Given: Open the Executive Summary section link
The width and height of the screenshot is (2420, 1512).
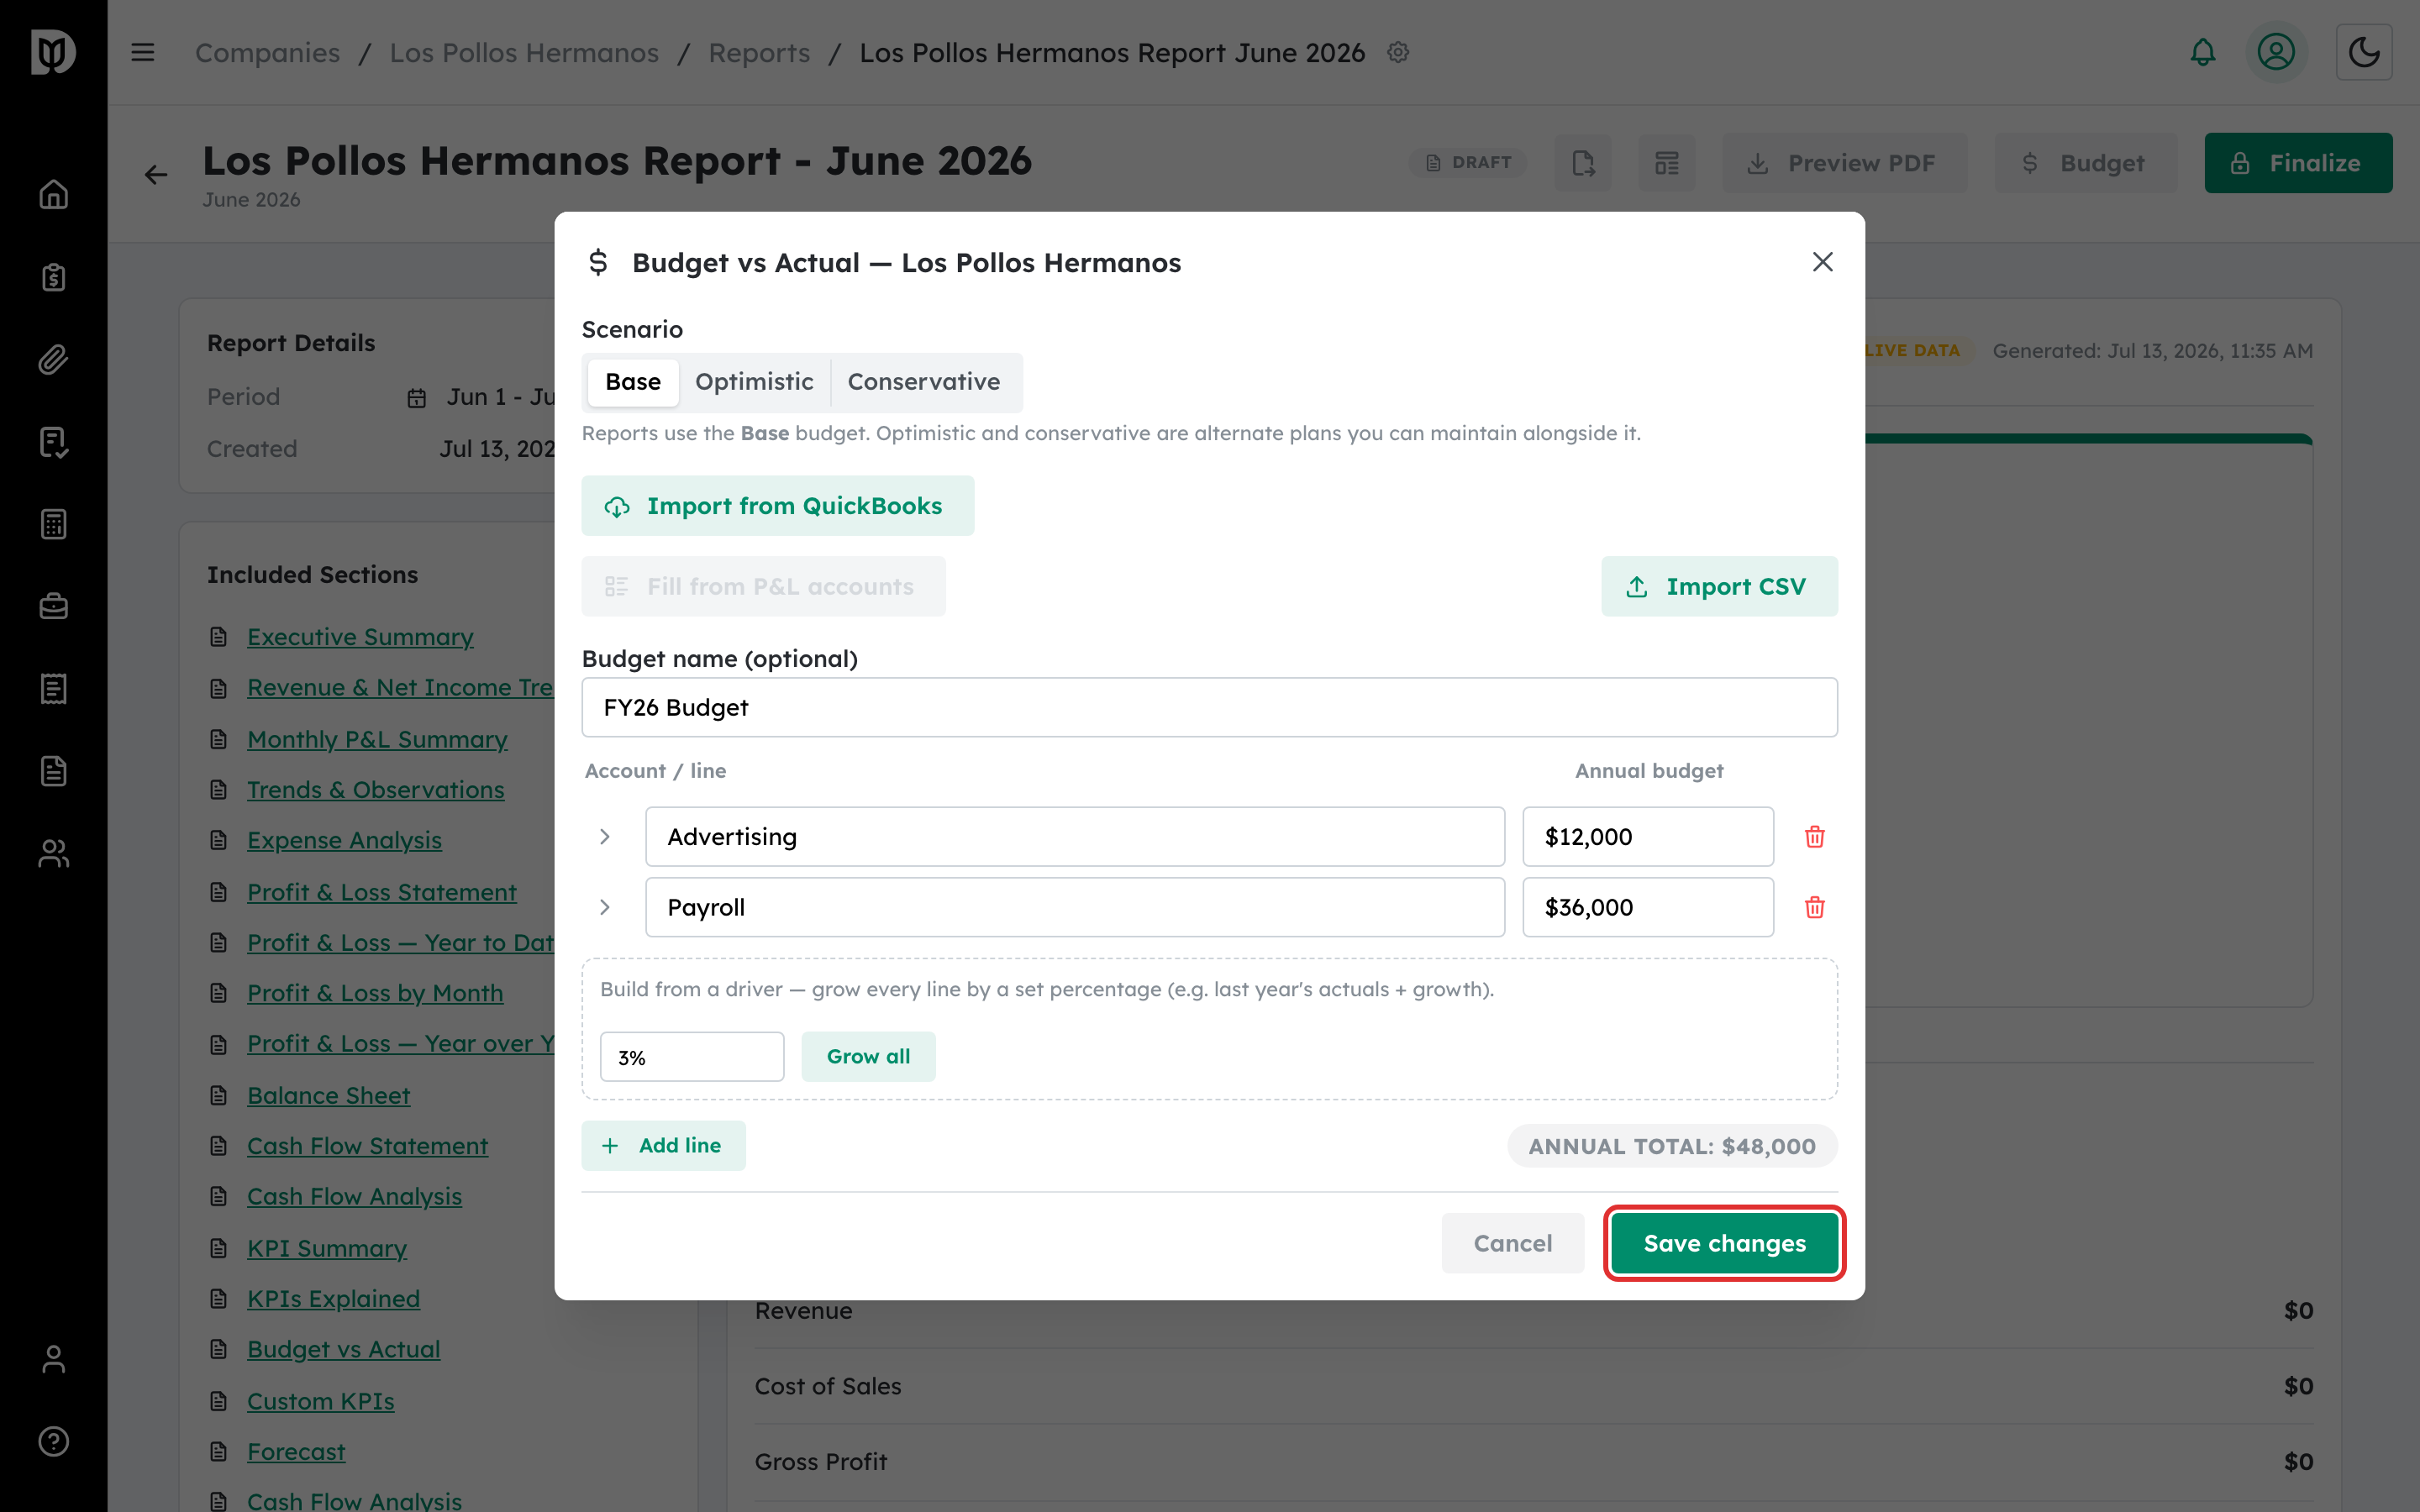Looking at the screenshot, I should click(x=360, y=637).
